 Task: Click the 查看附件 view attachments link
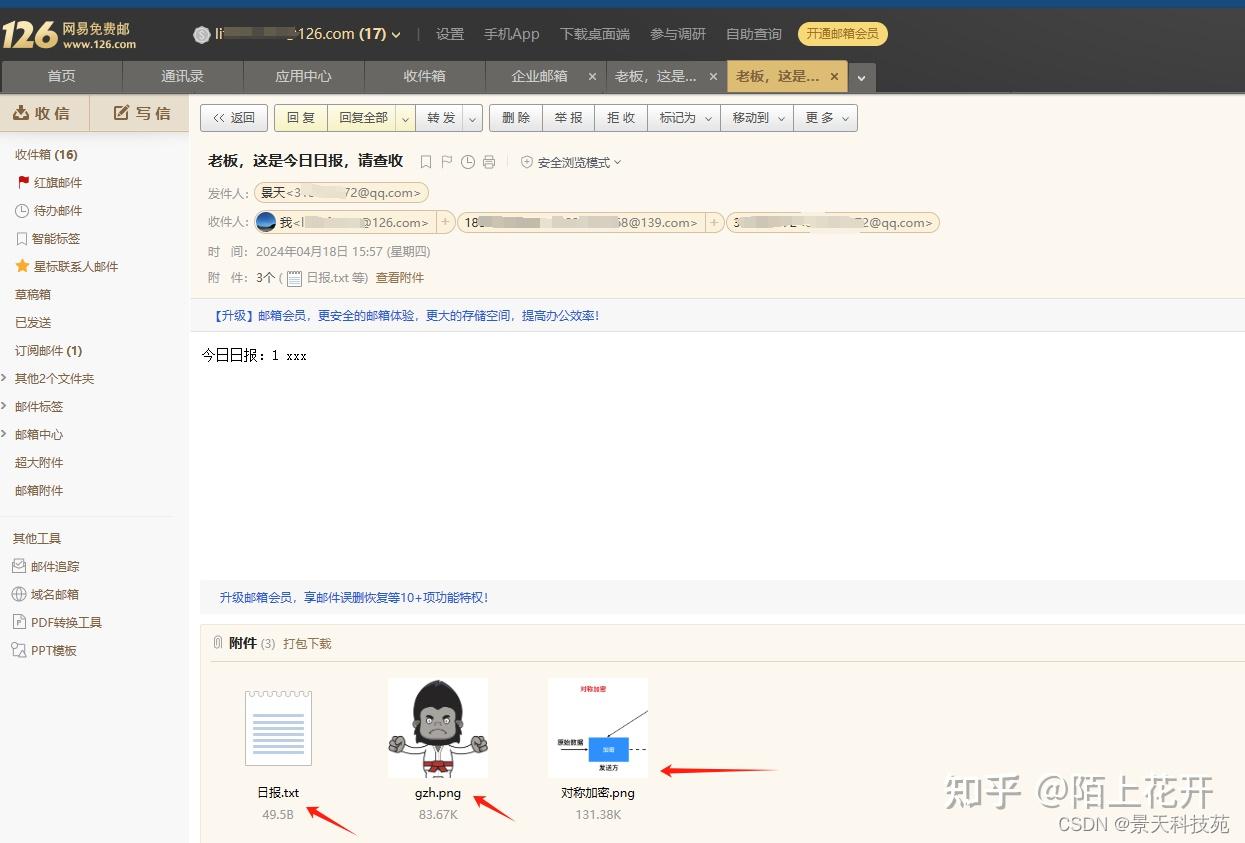click(400, 277)
